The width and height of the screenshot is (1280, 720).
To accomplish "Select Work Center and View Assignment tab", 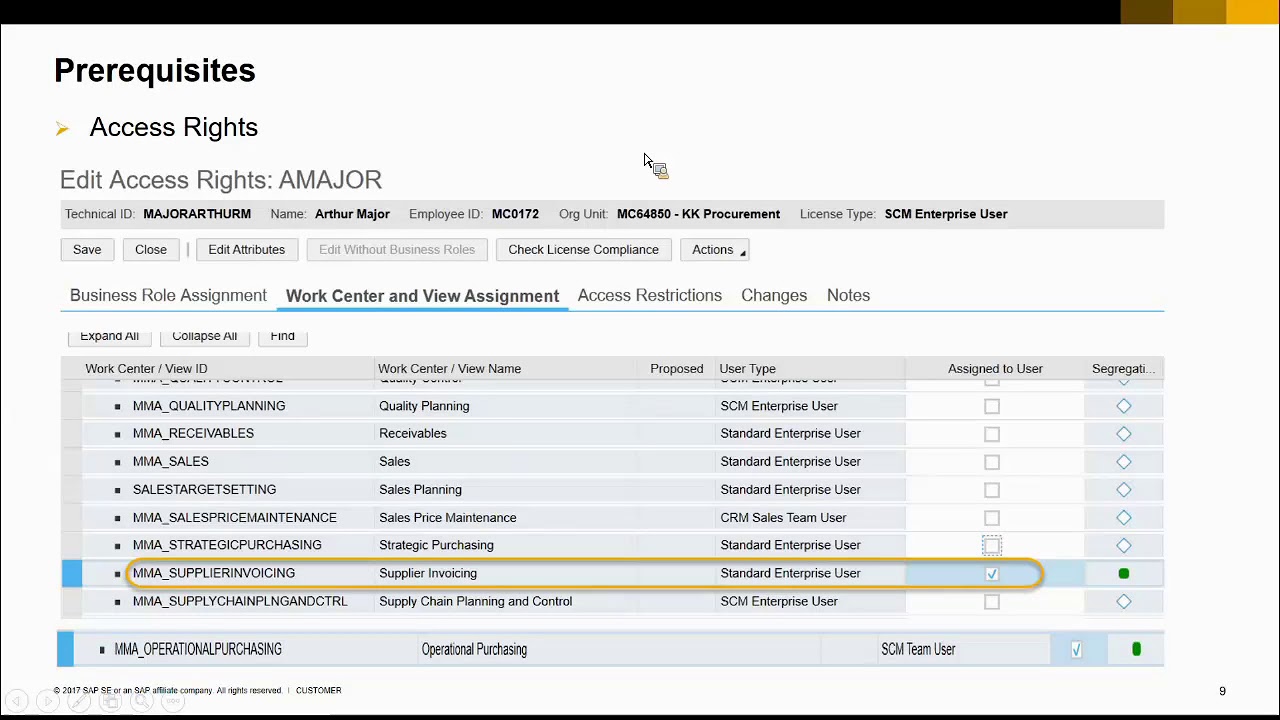I will click(x=422, y=296).
